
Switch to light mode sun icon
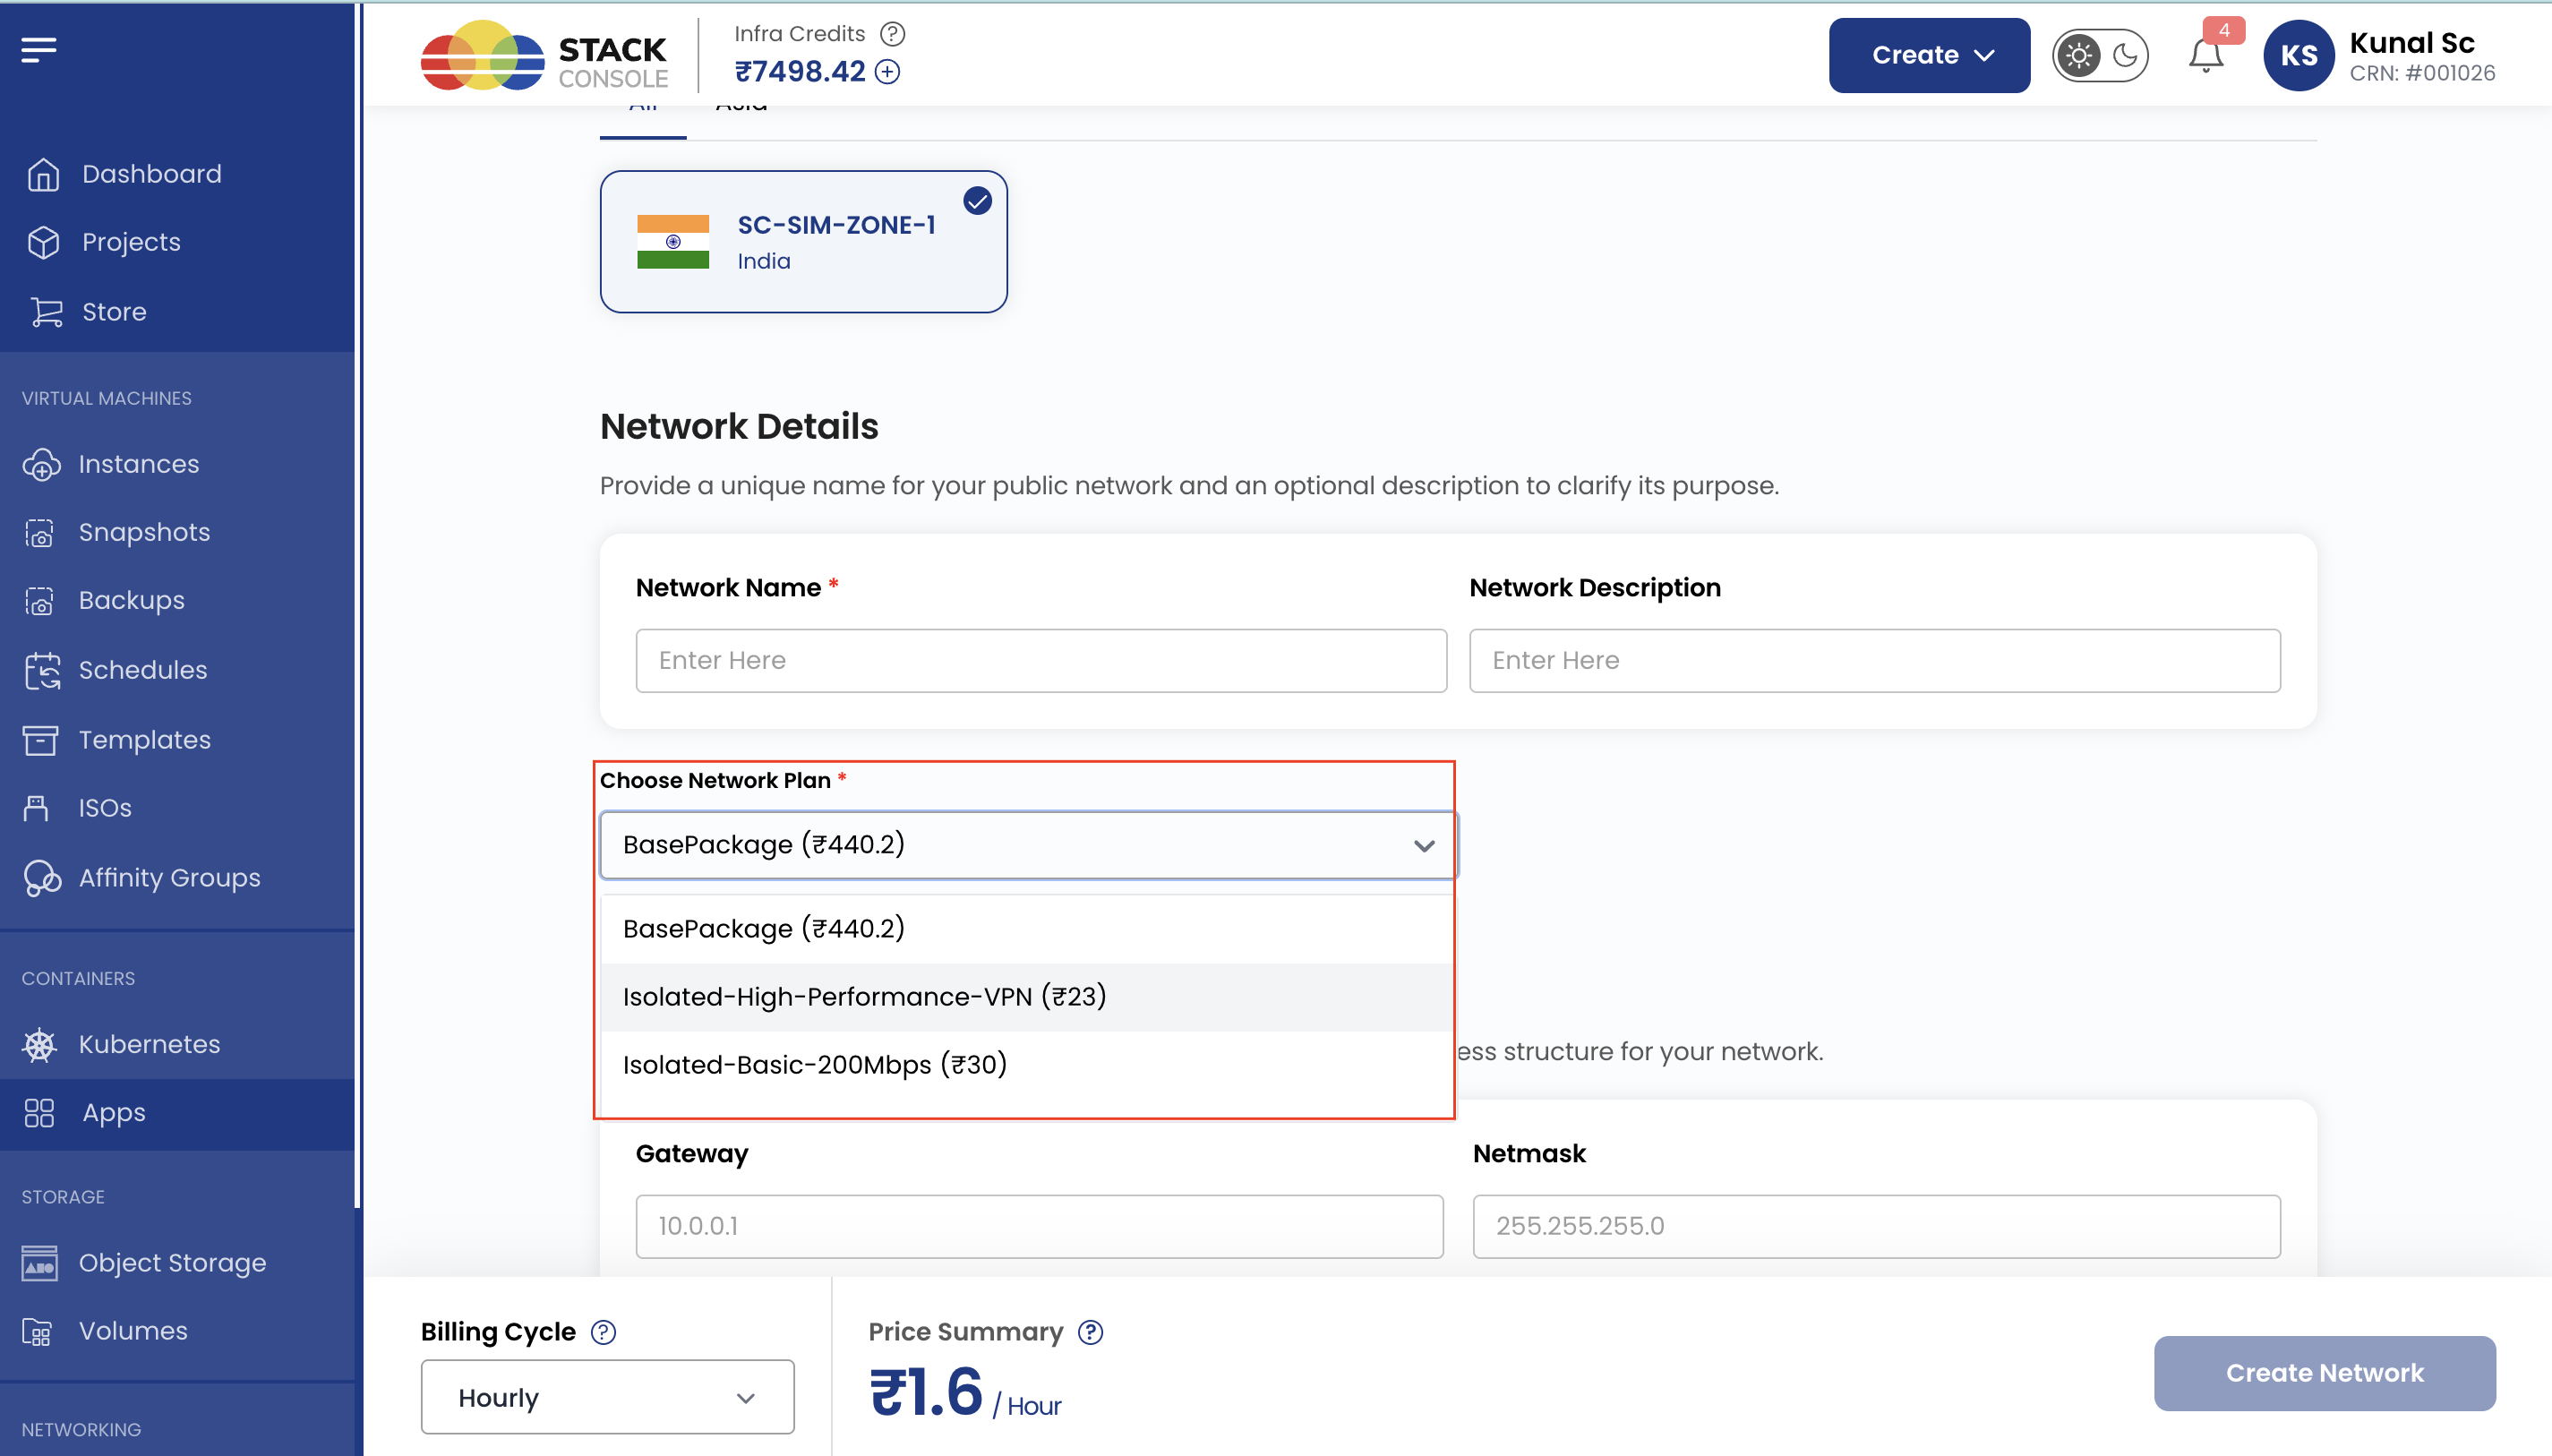(2079, 55)
